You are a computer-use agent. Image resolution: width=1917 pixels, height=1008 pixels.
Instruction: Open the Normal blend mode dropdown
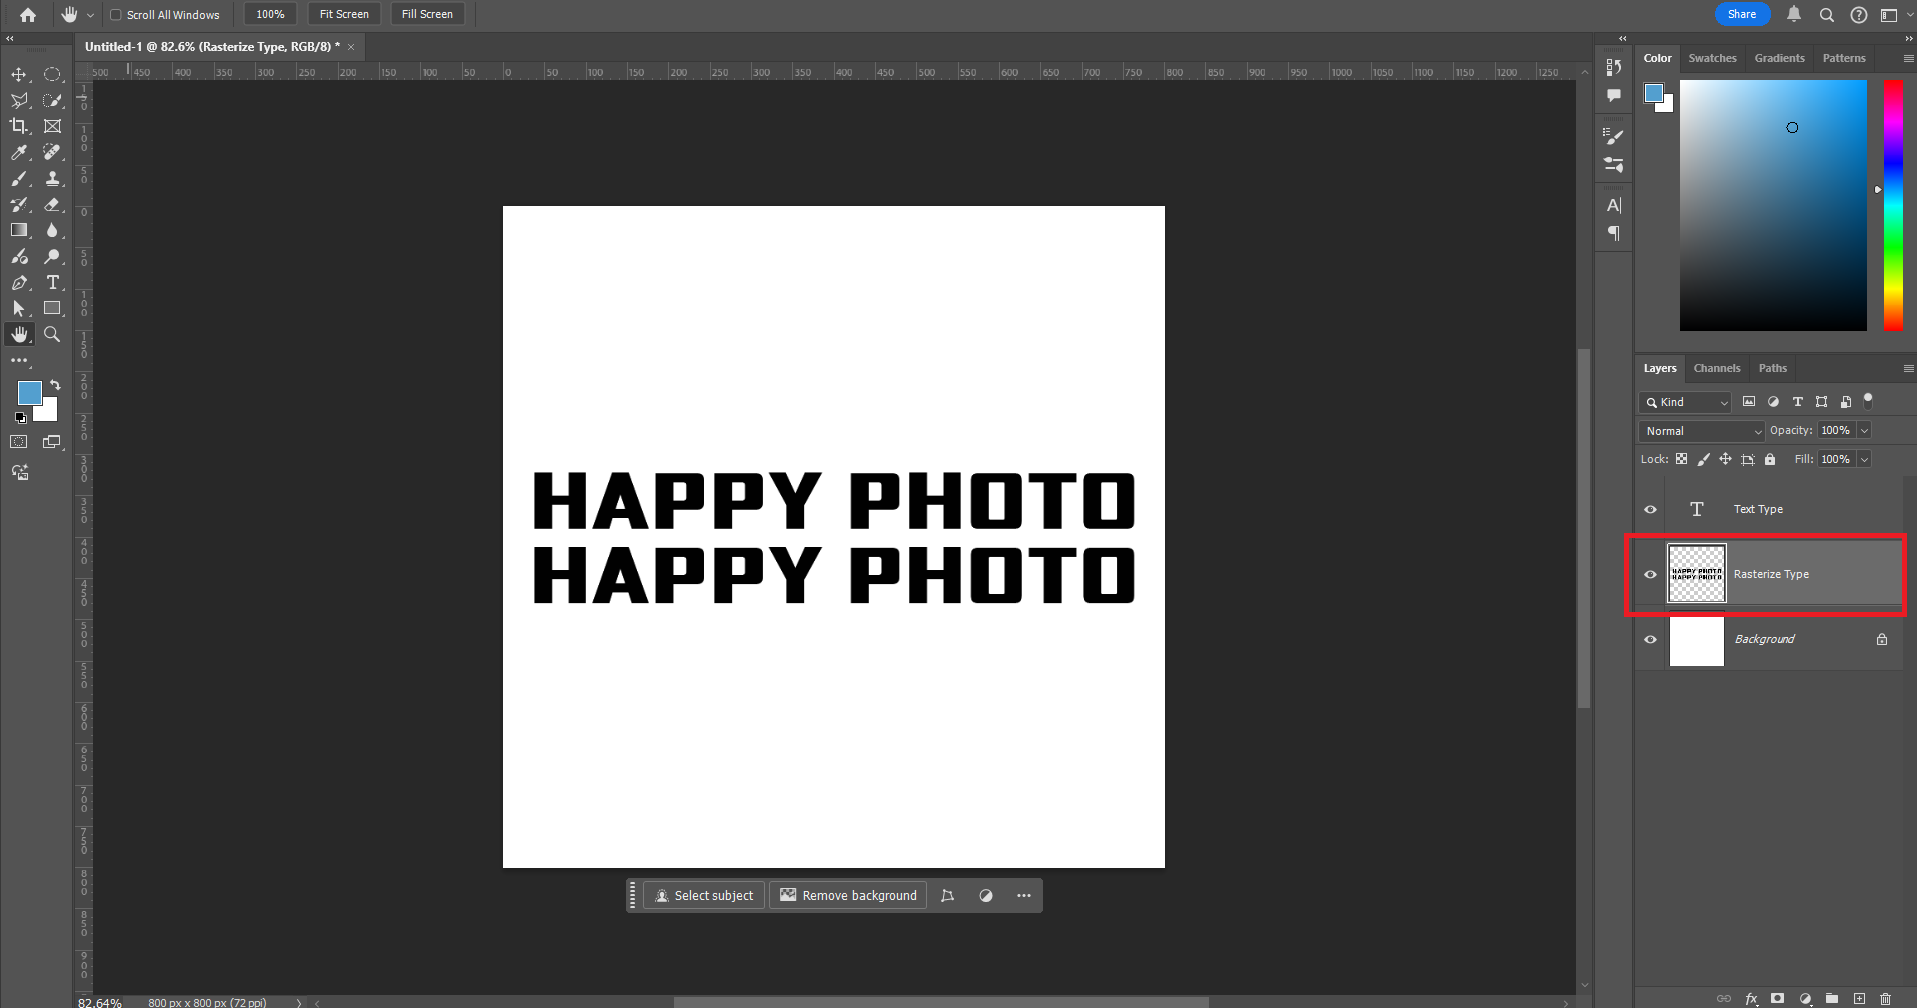coord(1702,431)
